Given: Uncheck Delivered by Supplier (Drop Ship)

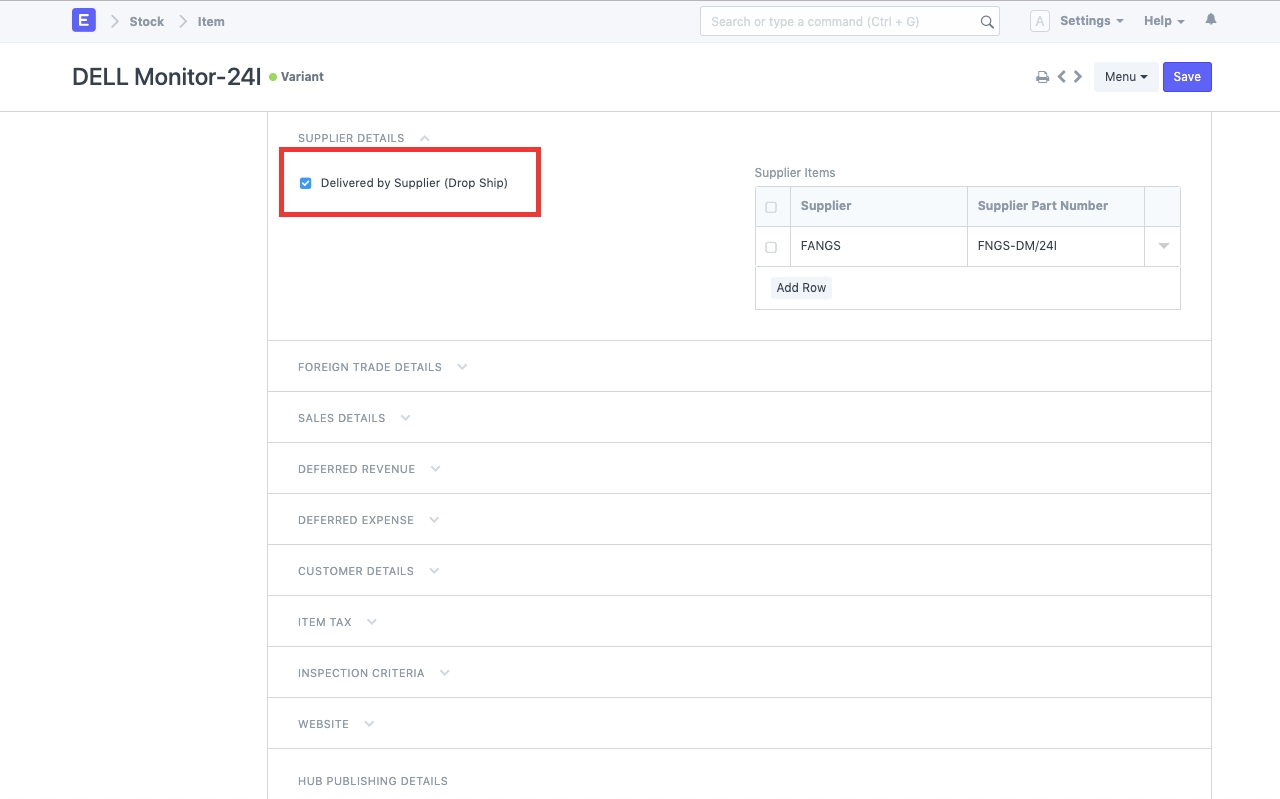Looking at the screenshot, I should pyautogui.click(x=306, y=183).
